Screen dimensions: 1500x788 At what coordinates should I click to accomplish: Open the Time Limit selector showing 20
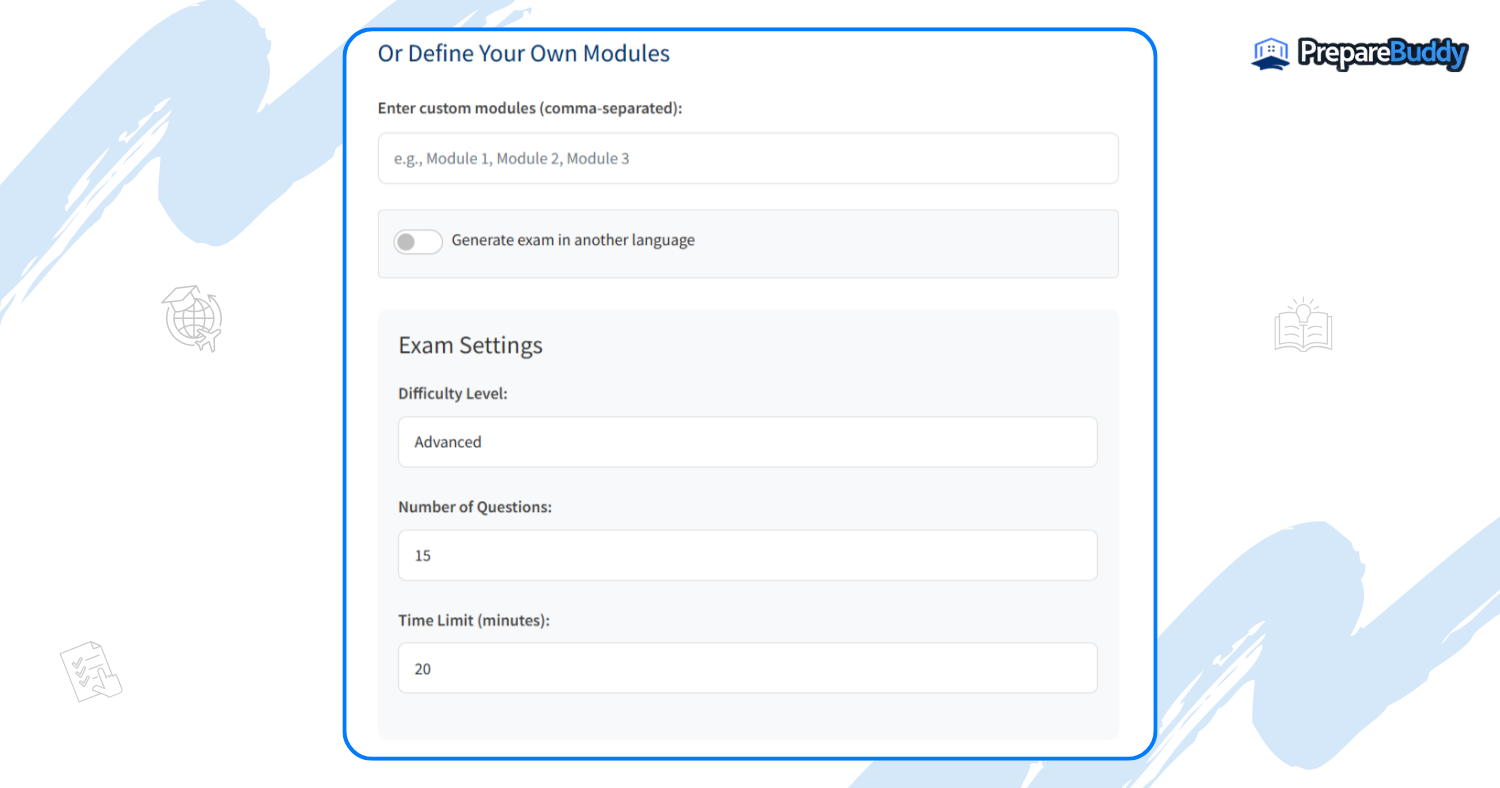(x=748, y=668)
